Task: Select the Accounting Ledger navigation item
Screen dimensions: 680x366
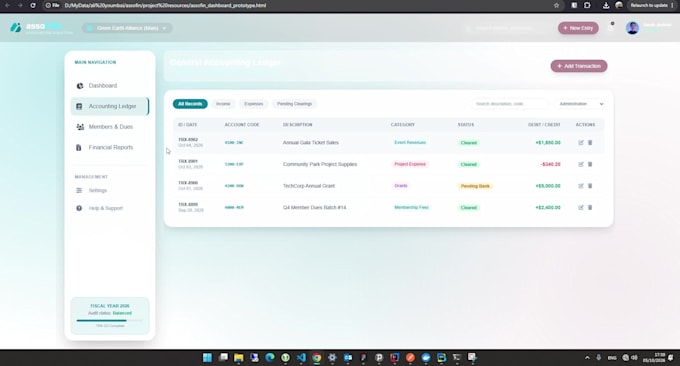Action: coord(110,106)
